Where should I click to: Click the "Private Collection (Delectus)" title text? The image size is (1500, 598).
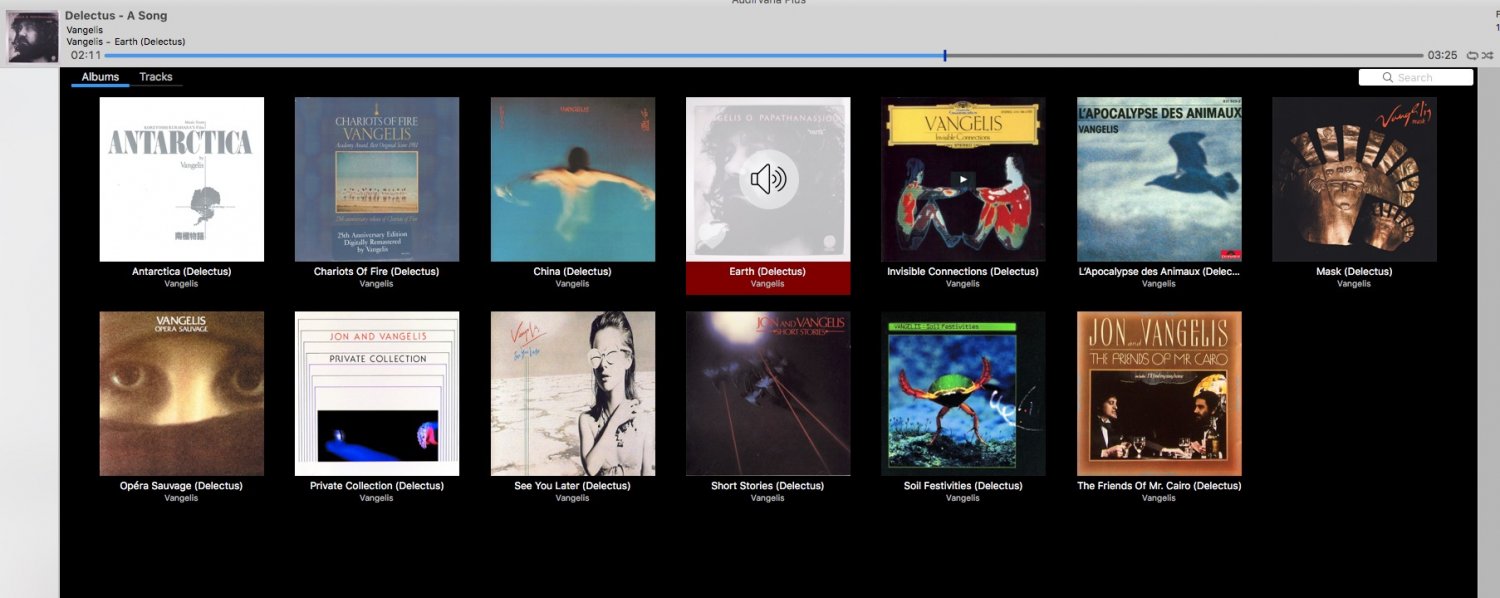coord(377,486)
